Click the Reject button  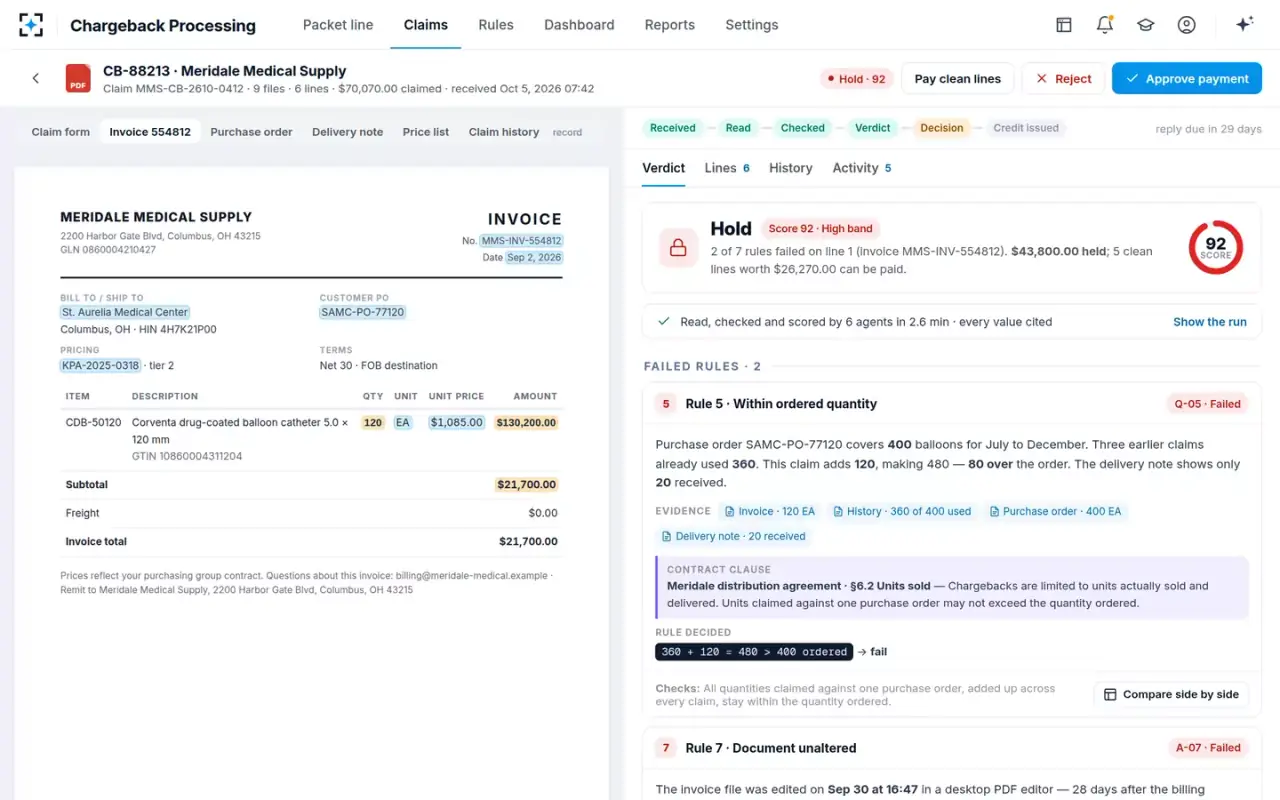point(1063,79)
